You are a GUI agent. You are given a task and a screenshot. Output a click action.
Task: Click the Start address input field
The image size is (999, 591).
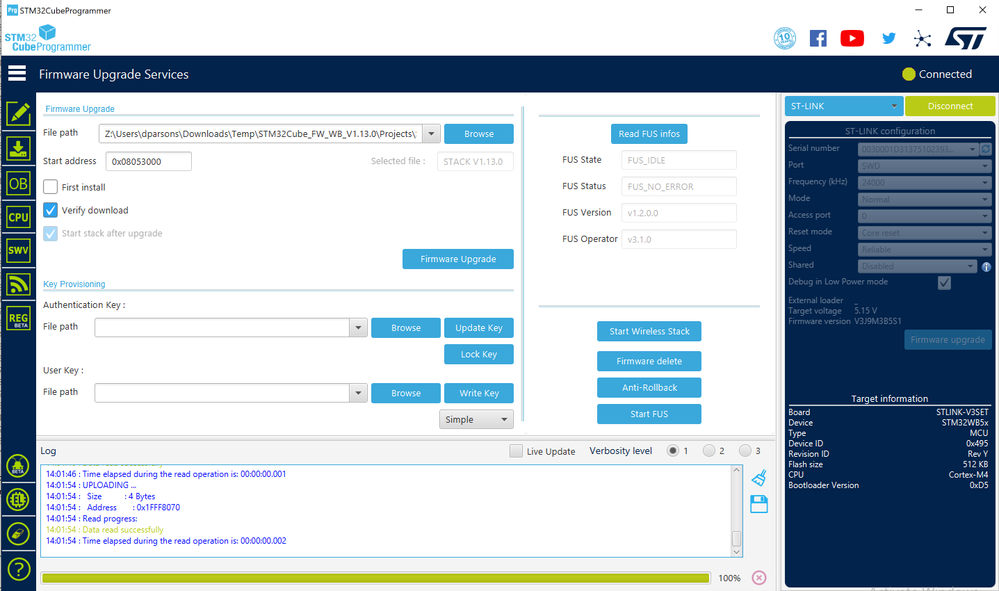pos(148,161)
